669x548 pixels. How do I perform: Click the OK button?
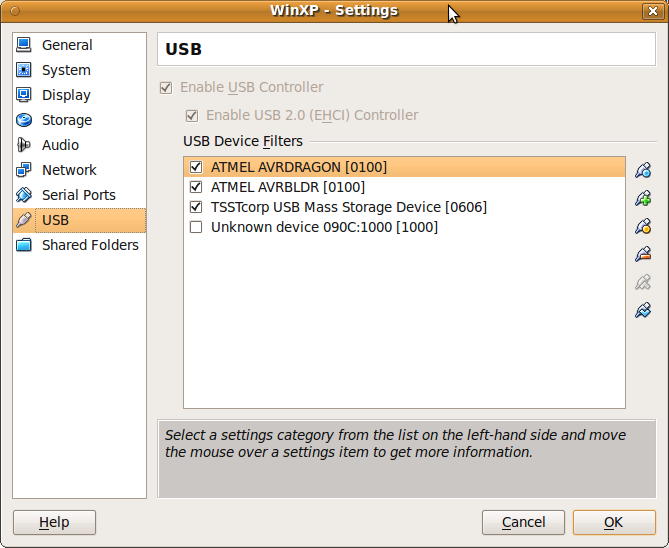[x=614, y=522]
